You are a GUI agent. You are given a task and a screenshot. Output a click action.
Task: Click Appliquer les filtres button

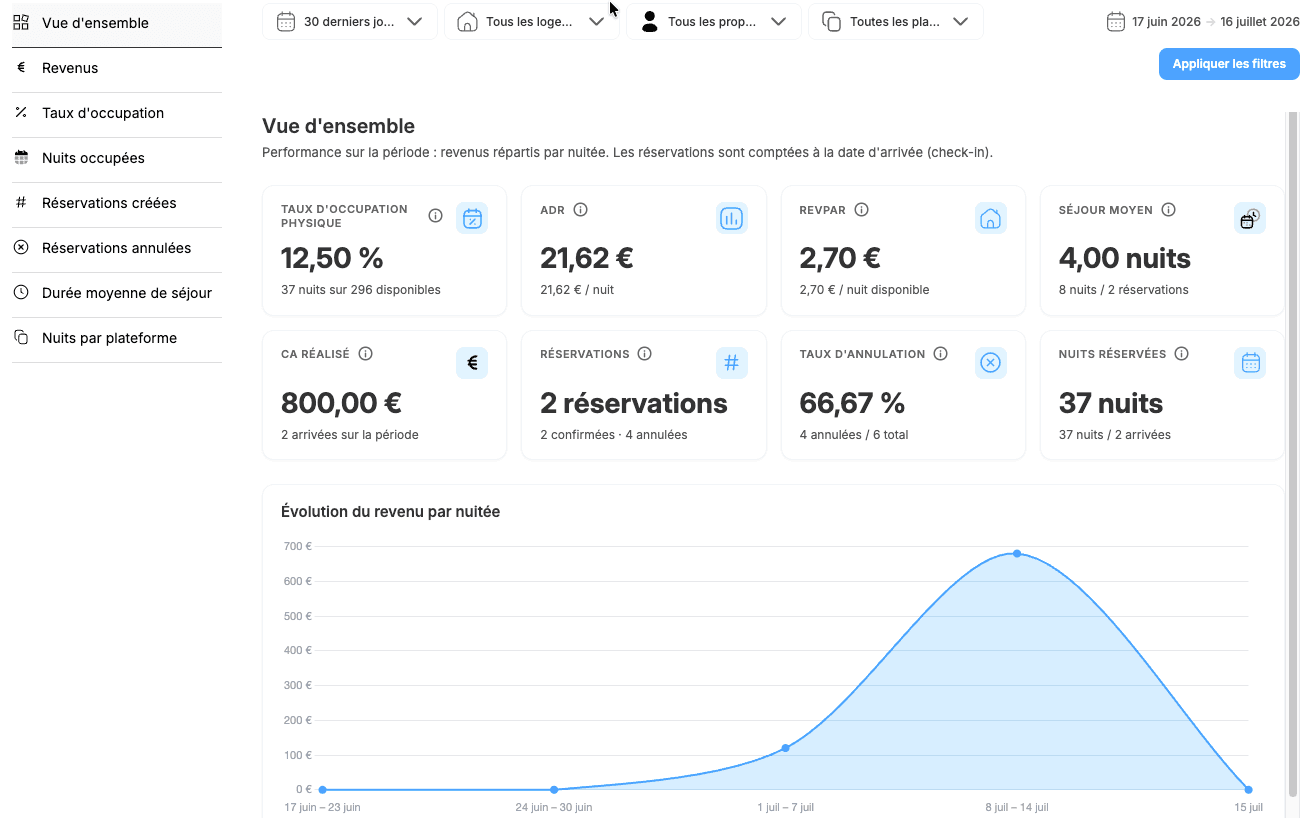(1229, 64)
